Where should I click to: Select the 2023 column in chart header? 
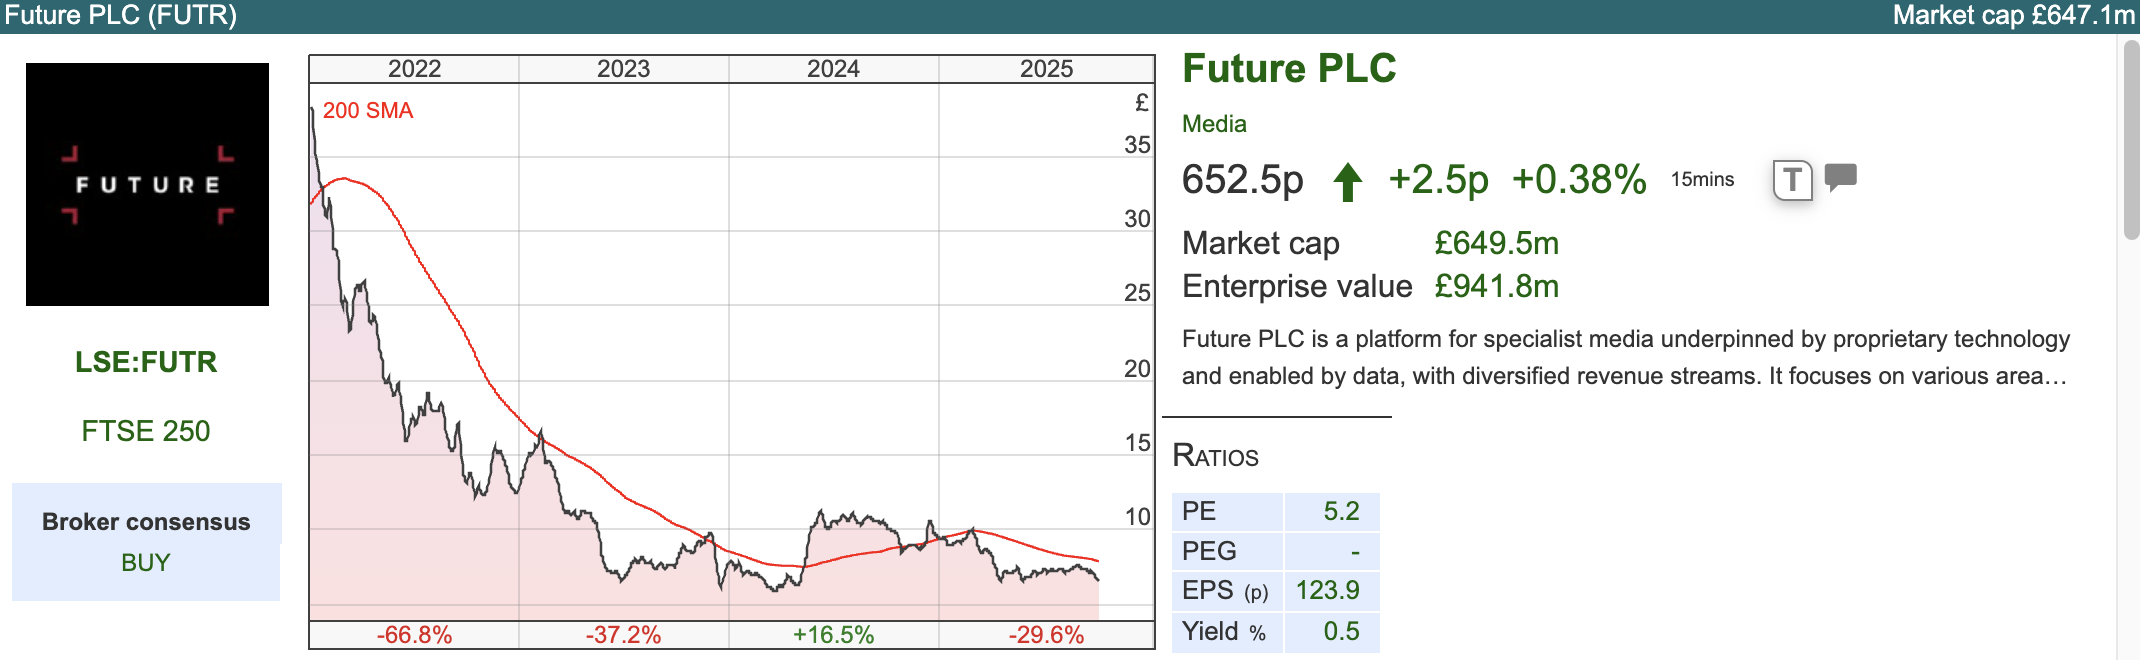623,69
